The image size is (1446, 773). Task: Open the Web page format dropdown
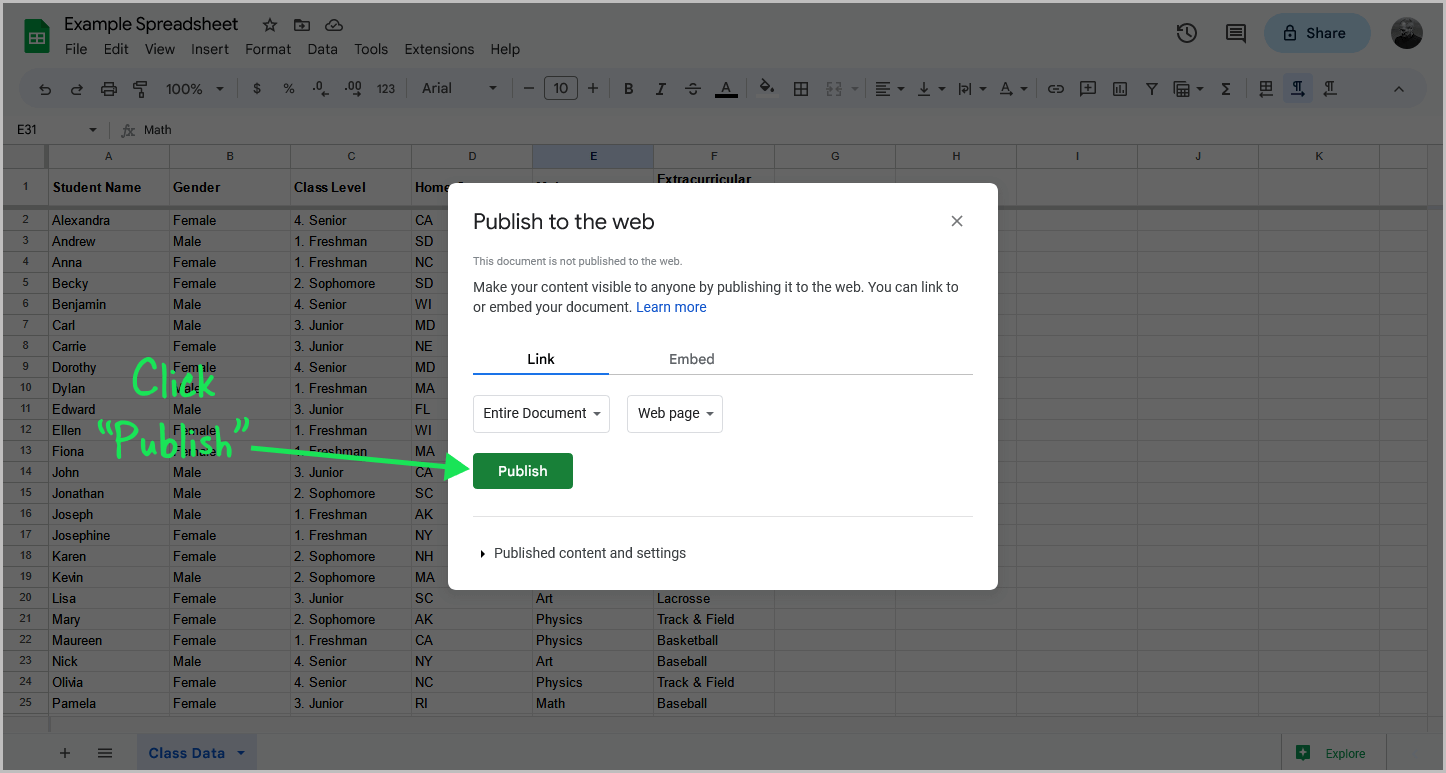(675, 413)
